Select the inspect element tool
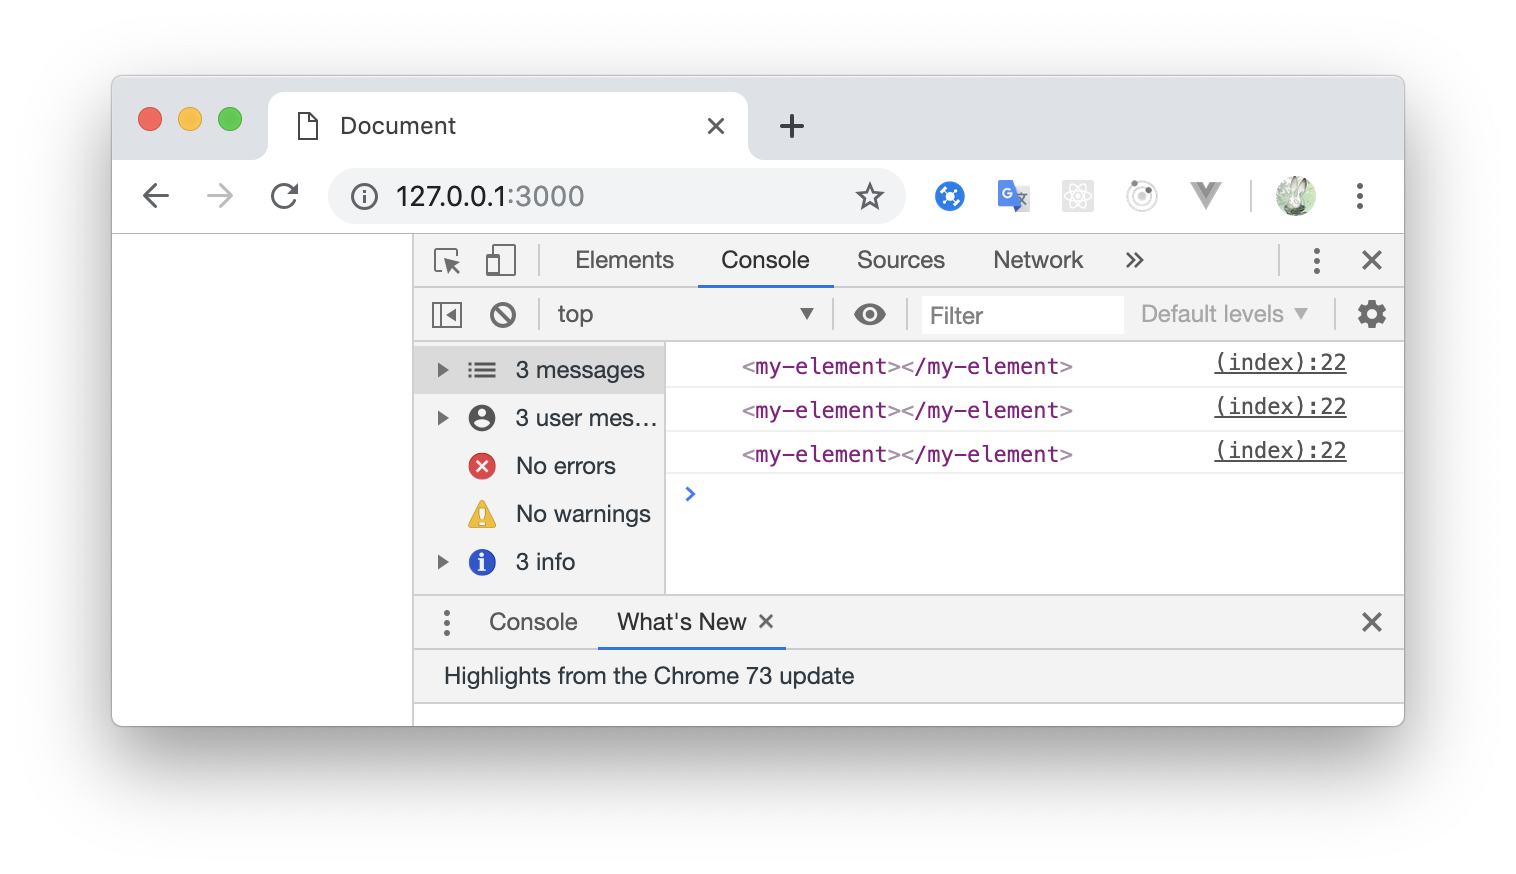The image size is (1516, 874). coord(447,259)
